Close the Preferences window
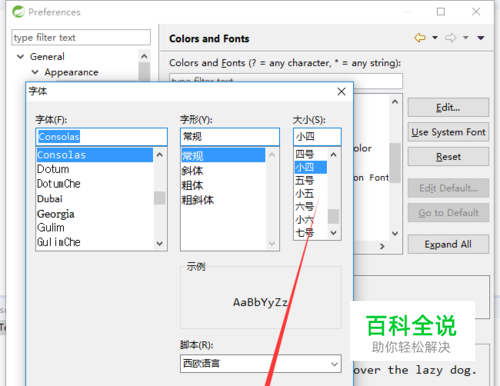 click(476, 12)
